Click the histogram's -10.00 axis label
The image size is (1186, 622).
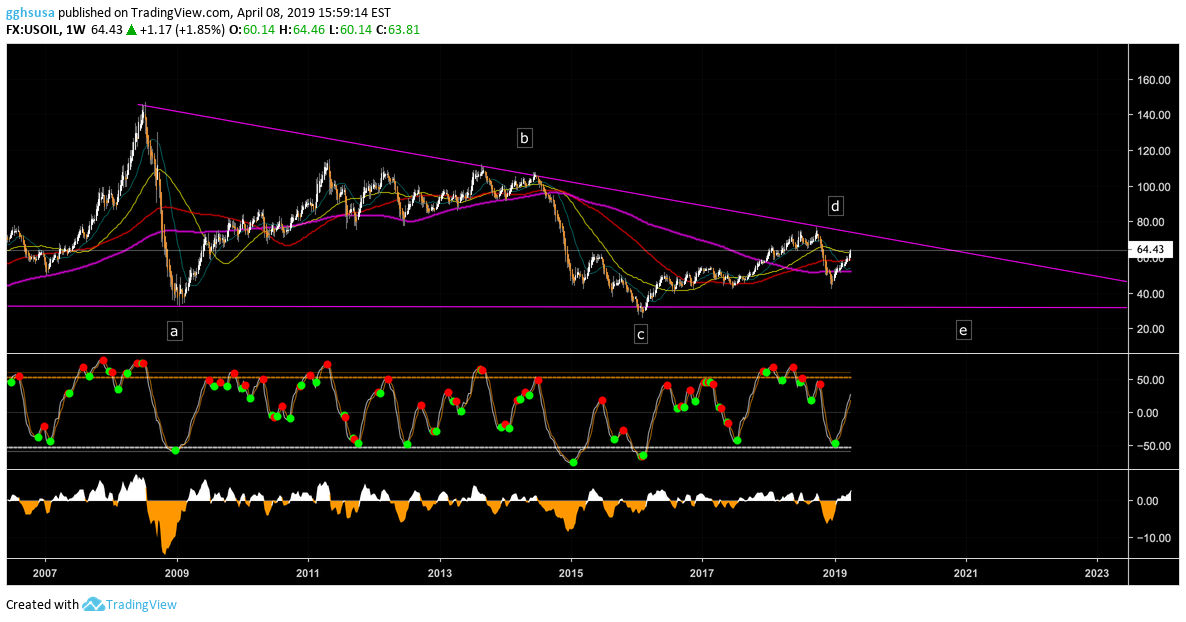[x=1153, y=538]
